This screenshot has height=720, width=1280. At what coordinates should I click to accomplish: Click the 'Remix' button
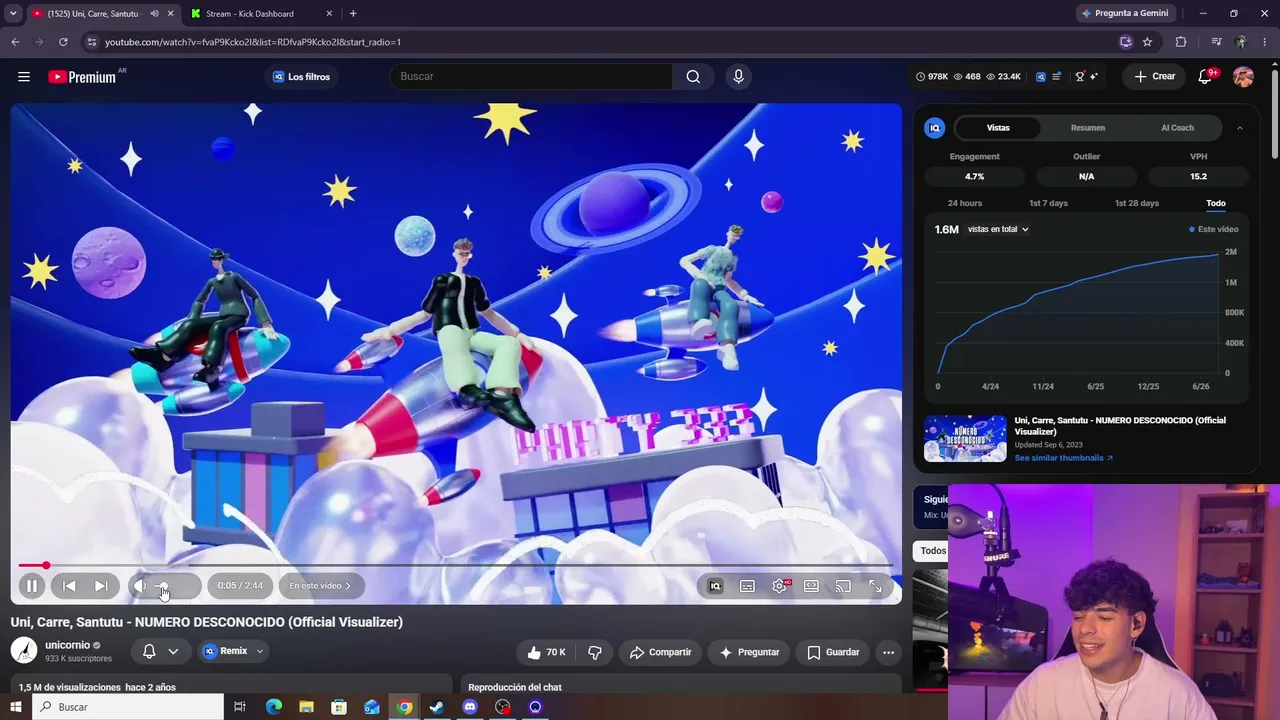tap(225, 651)
